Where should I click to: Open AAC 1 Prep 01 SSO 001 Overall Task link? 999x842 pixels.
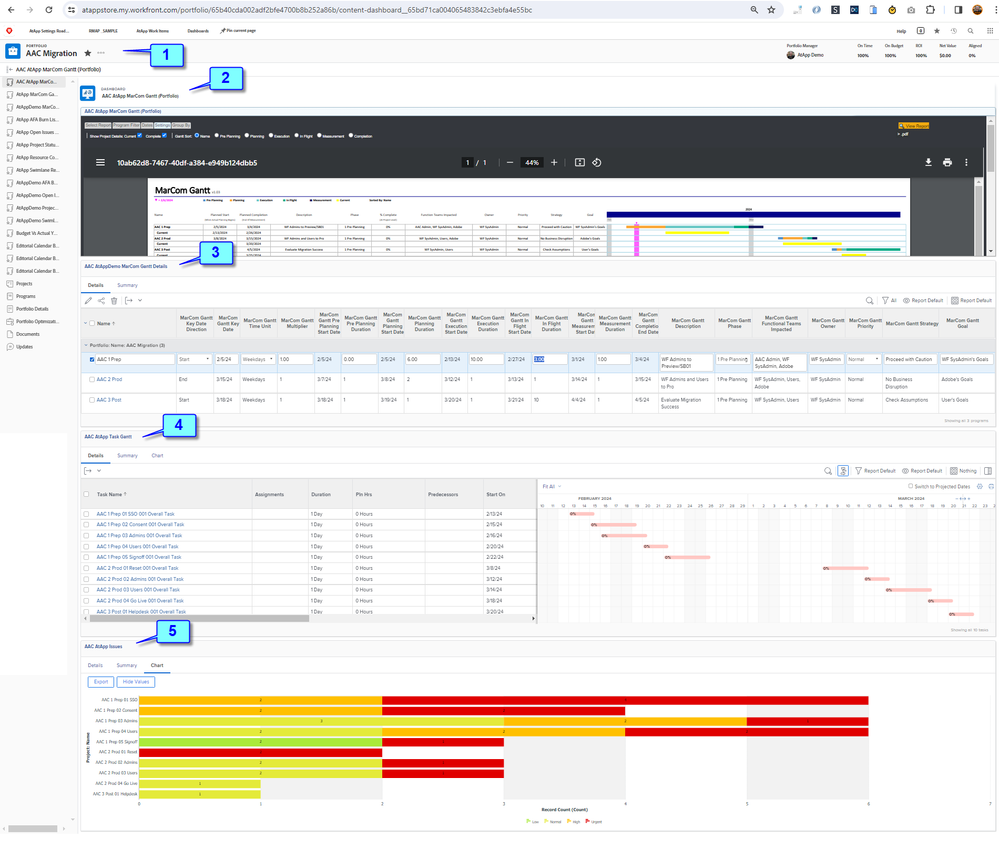point(135,514)
